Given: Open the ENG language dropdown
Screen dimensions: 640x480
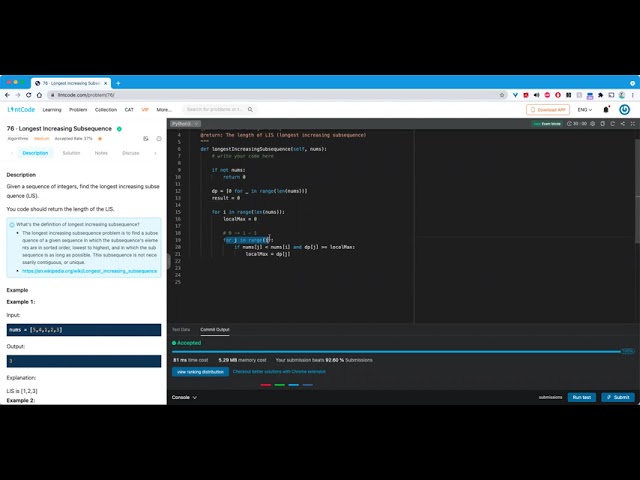Looking at the screenshot, I should (x=584, y=110).
